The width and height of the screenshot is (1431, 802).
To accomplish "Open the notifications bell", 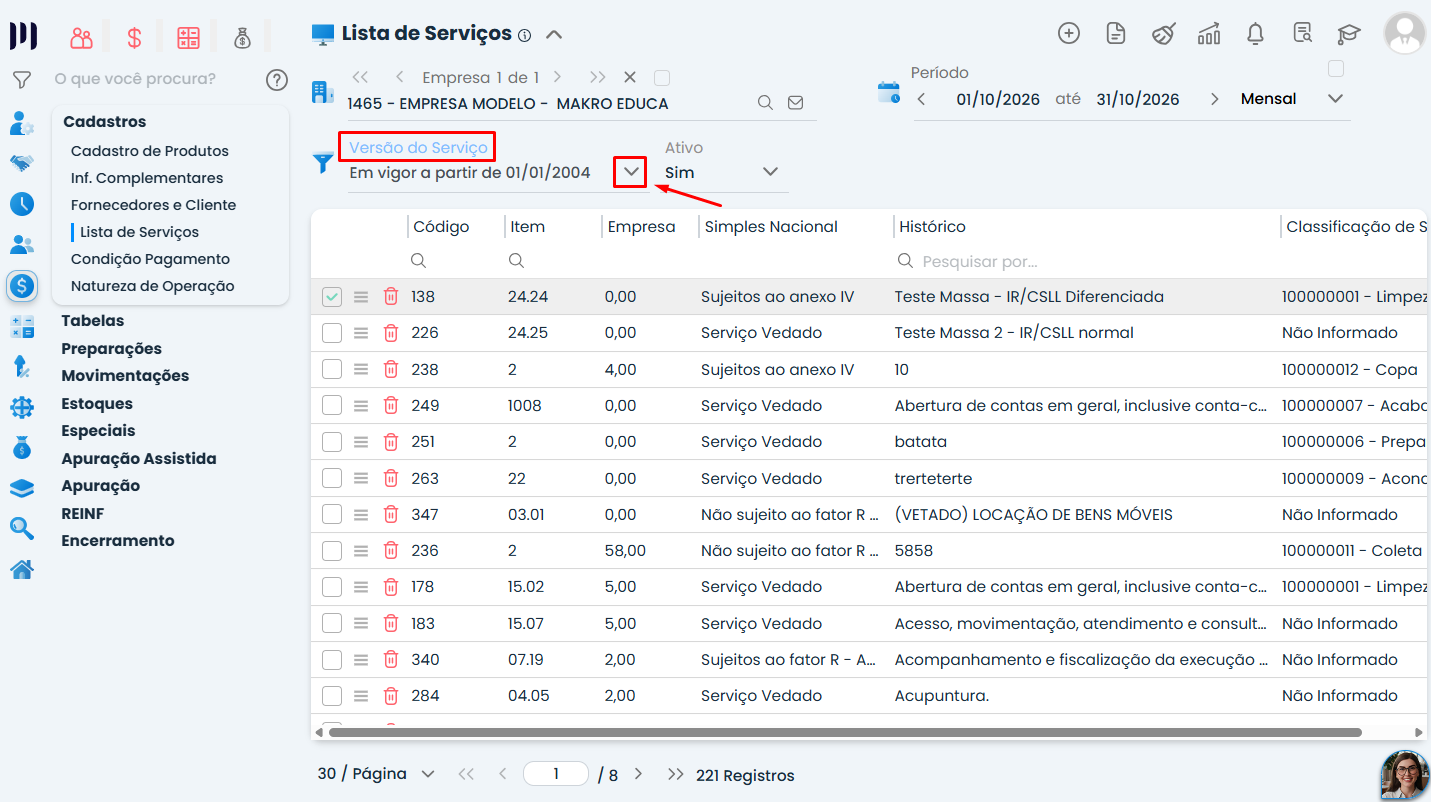I will [1256, 33].
